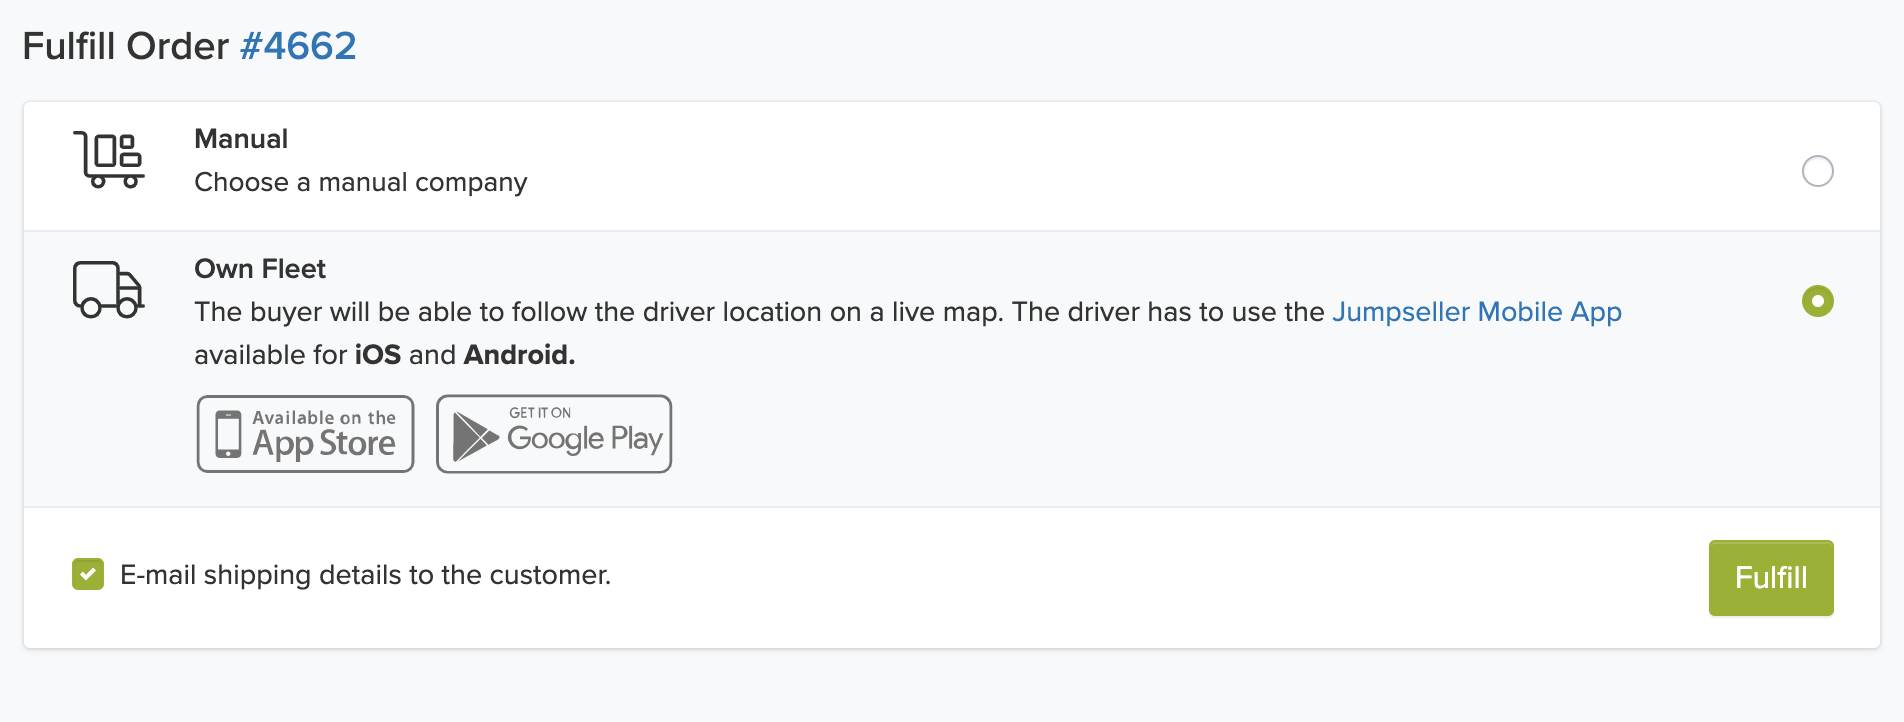
Task: Click the Google Play triangle logo icon
Action: pos(475,437)
